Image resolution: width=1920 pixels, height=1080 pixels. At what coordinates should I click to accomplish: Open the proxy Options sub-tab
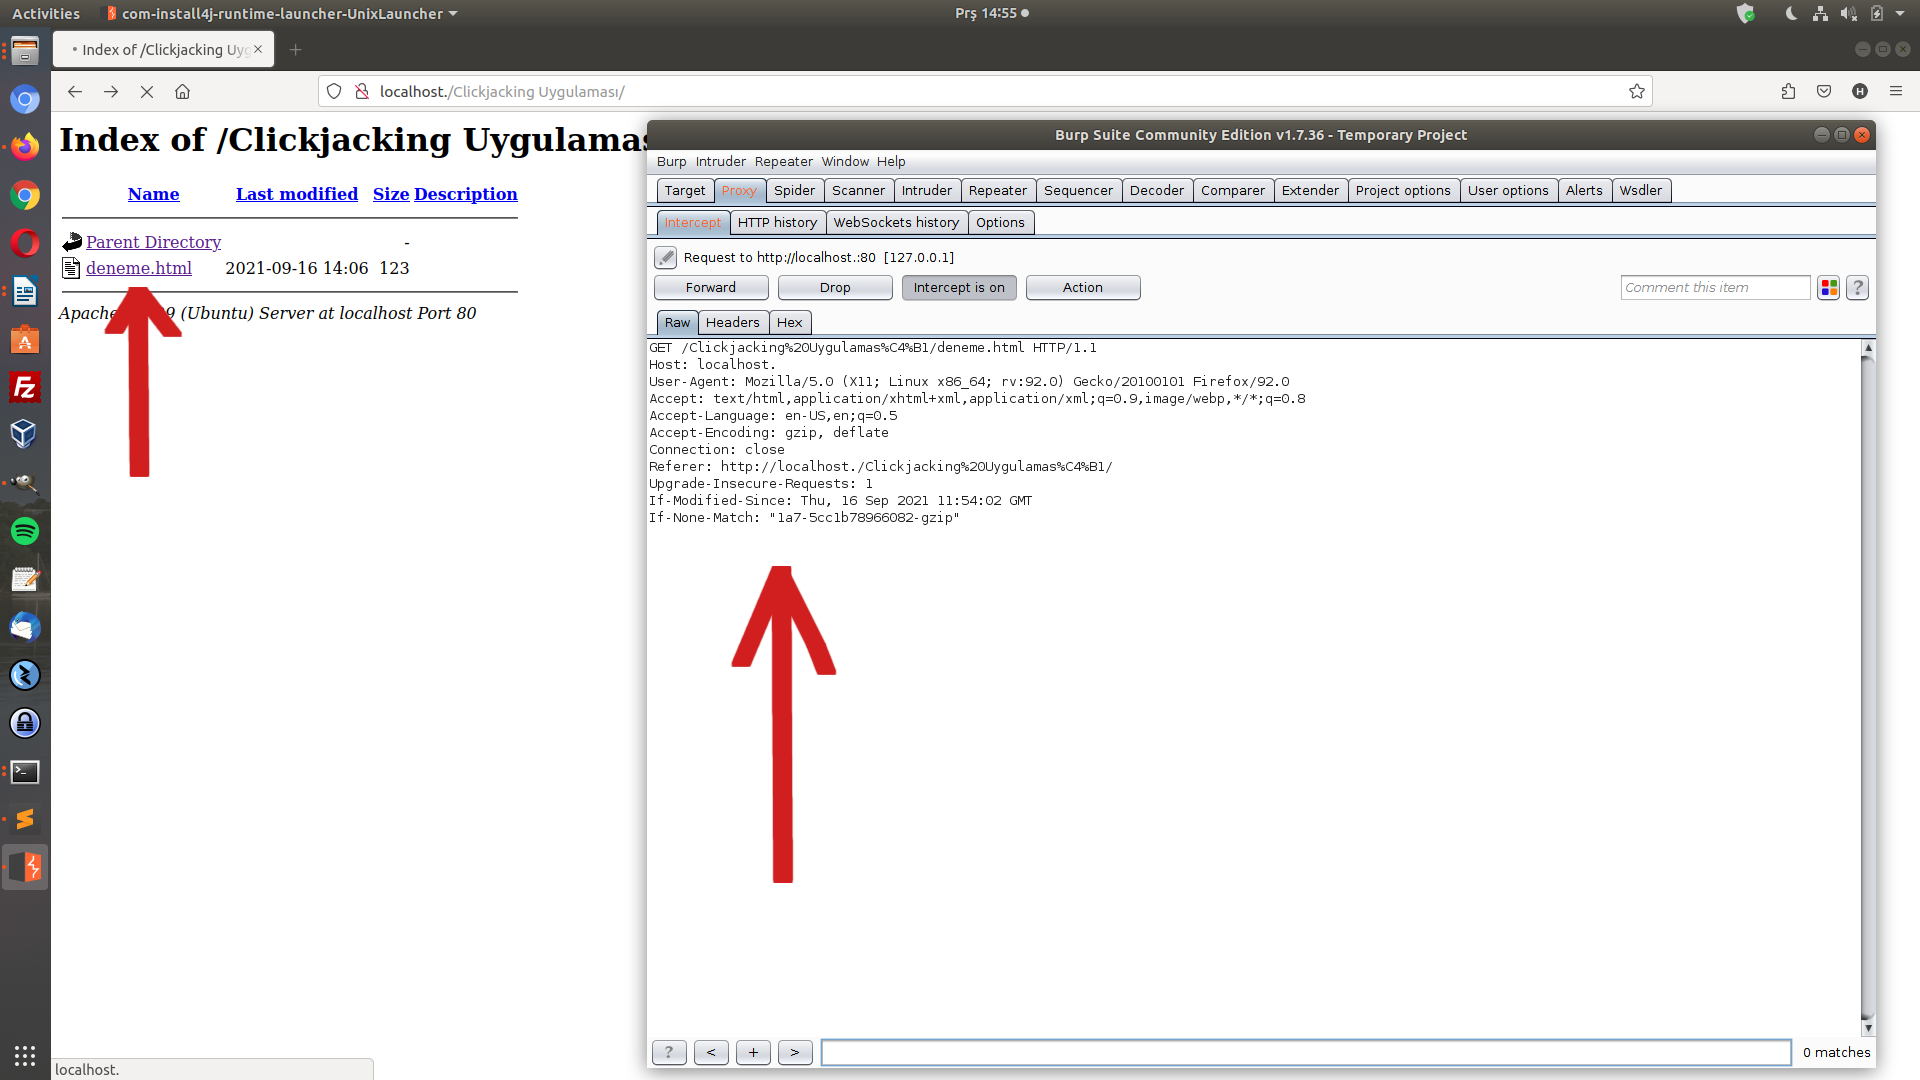tap(1000, 223)
